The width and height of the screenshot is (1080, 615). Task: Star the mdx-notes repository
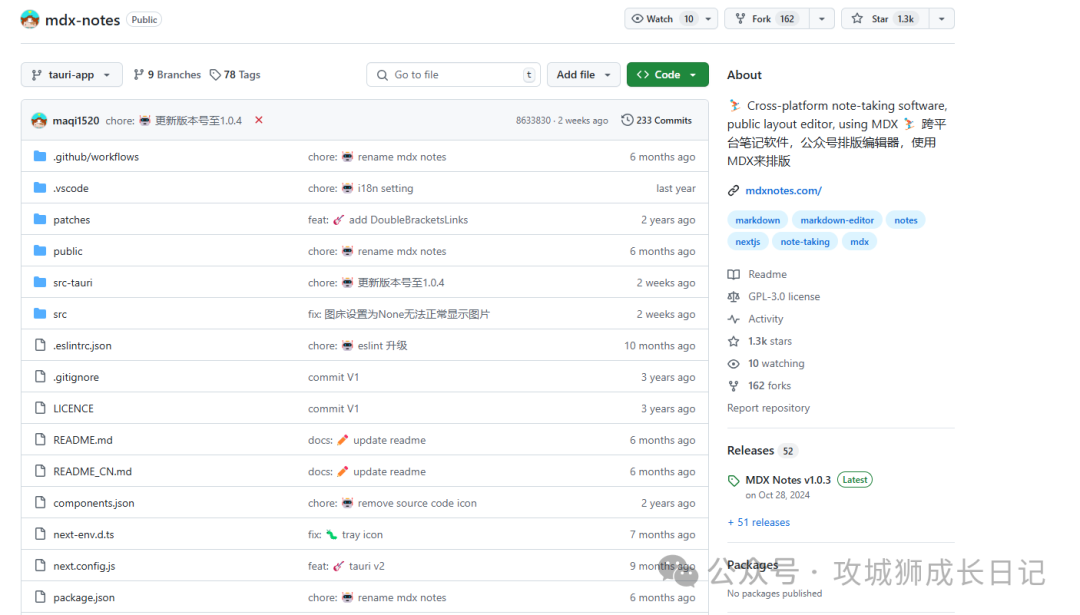[x=885, y=19]
